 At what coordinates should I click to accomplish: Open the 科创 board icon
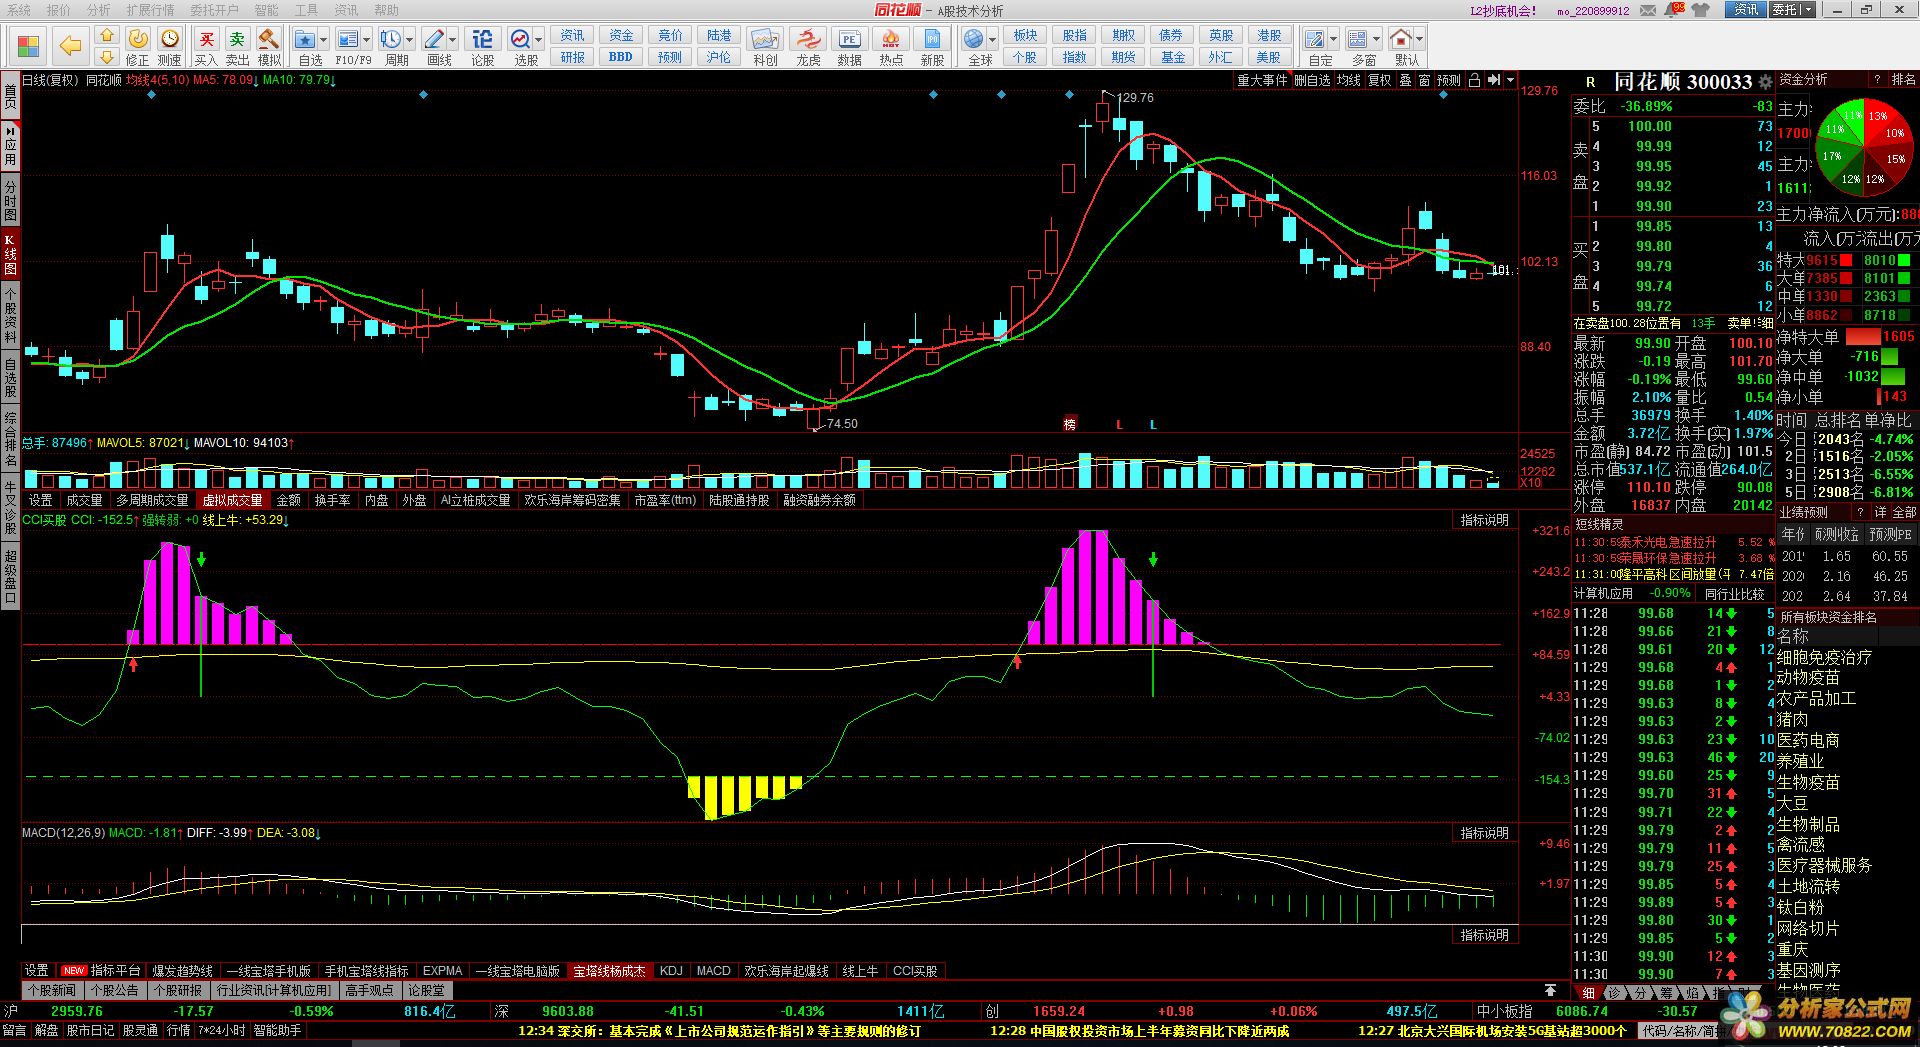coord(765,39)
